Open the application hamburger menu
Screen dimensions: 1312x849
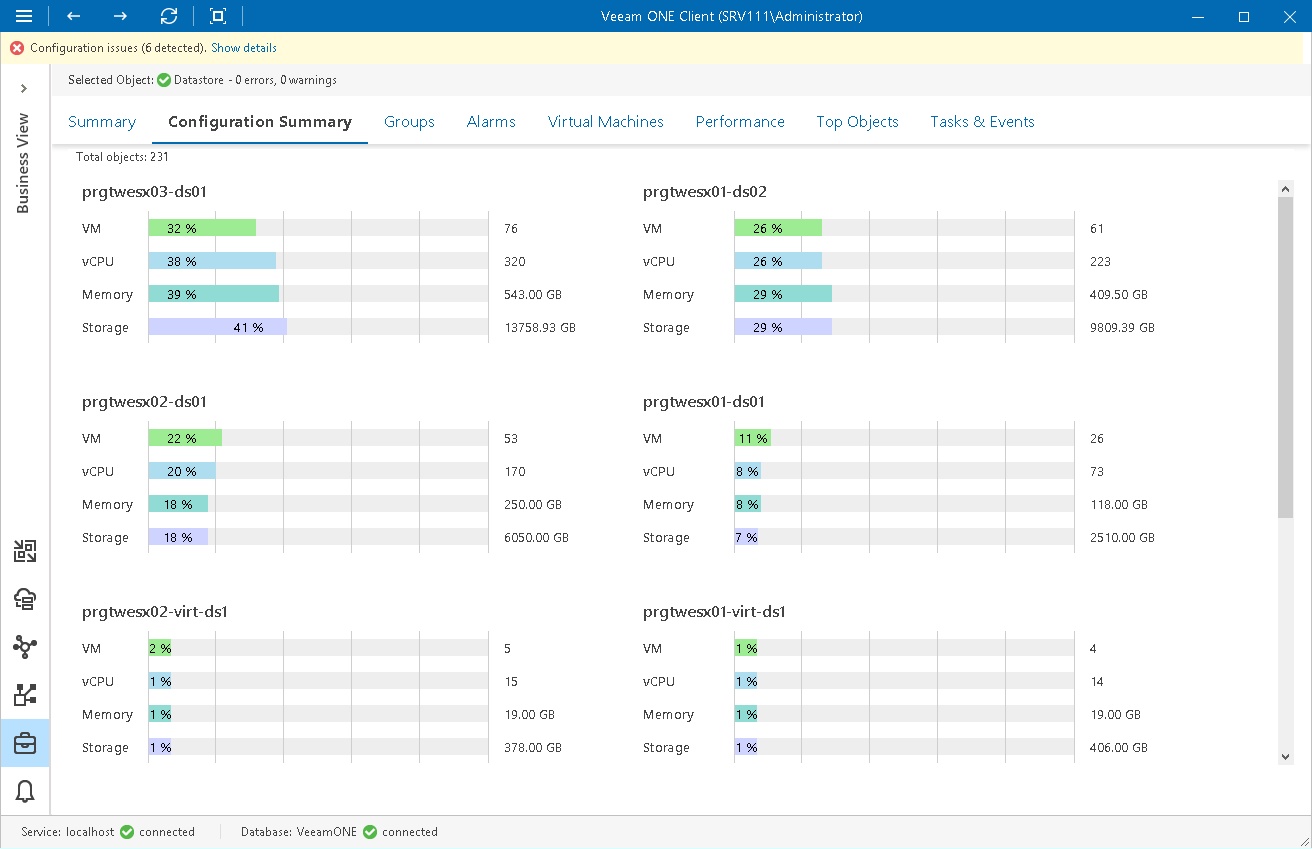(25, 16)
